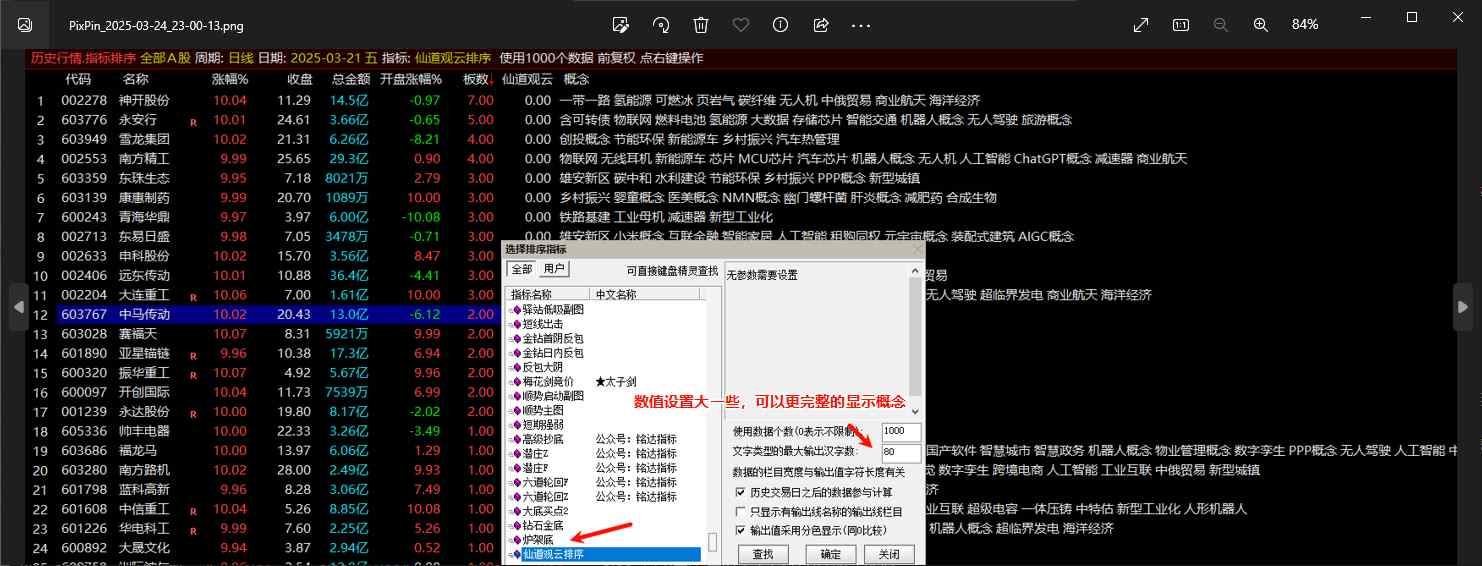Click the 全部A股 label in header
Screen dimensions: 1482x566
(165, 58)
